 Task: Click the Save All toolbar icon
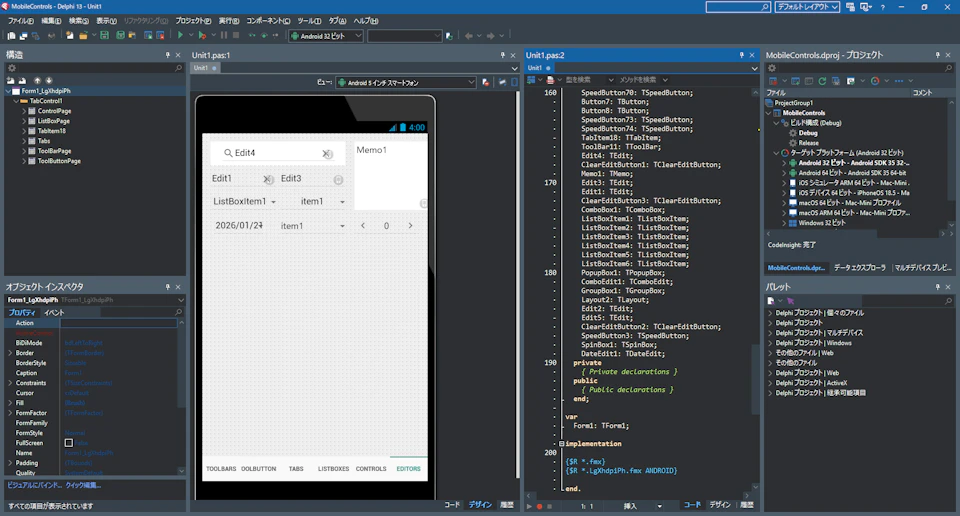tap(121, 36)
